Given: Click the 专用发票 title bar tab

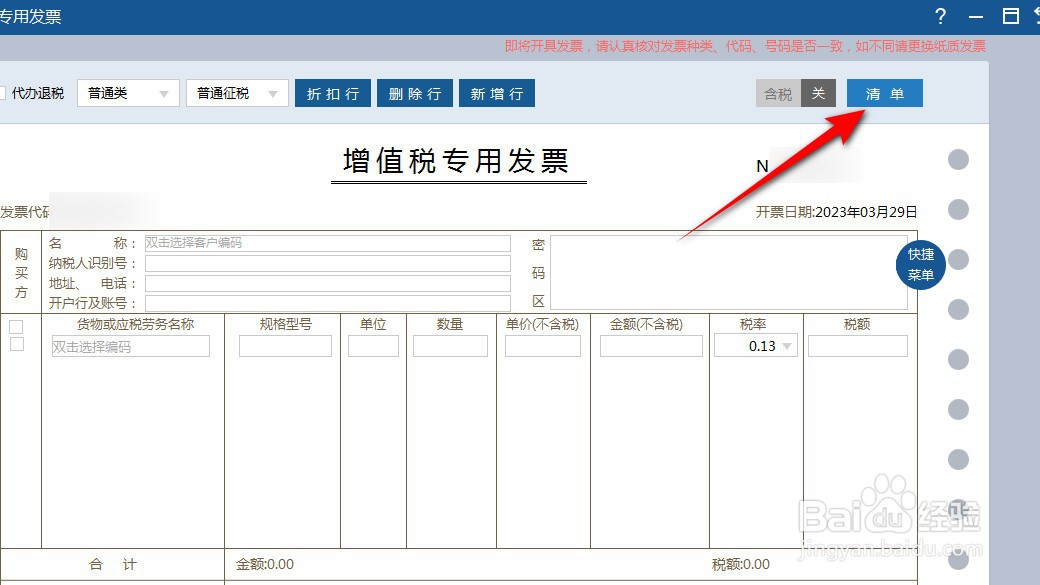Looking at the screenshot, I should pos(30,16).
